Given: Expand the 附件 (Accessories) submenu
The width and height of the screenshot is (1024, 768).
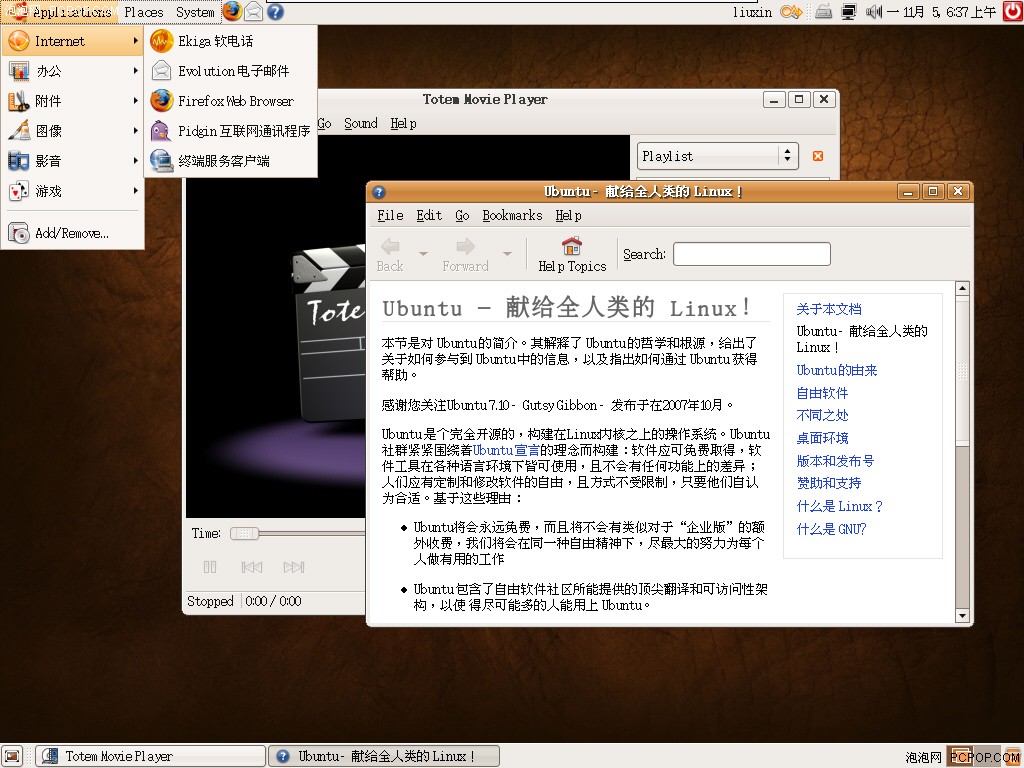Looking at the screenshot, I should (x=73, y=101).
